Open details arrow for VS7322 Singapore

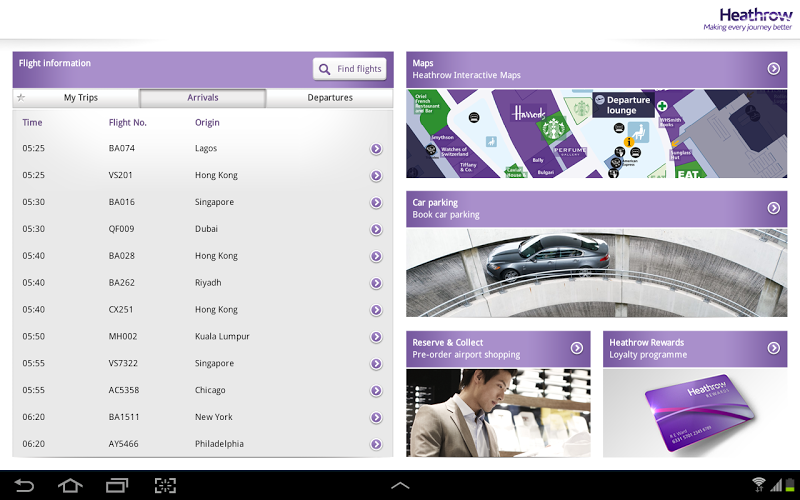coord(376,364)
